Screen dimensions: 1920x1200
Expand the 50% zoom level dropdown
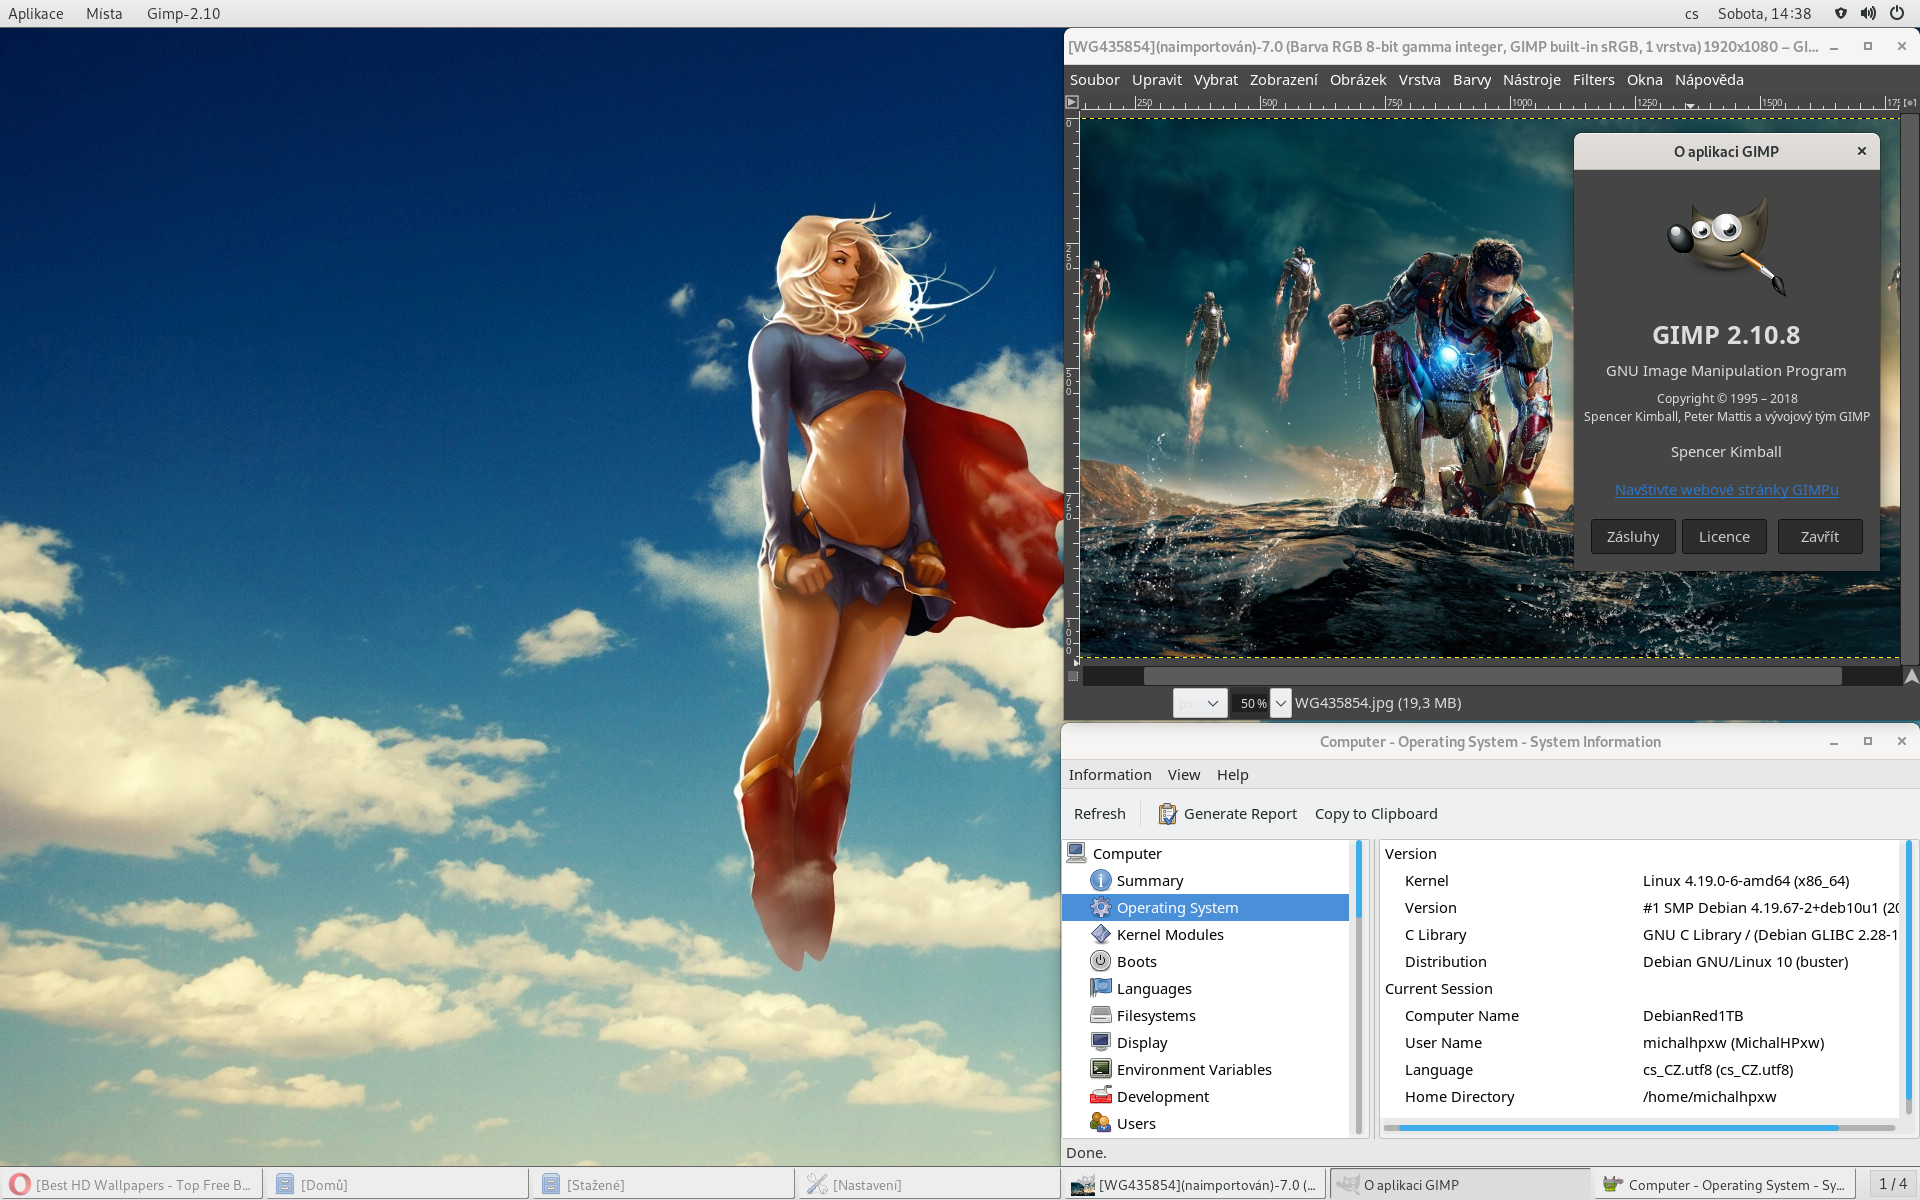[x=1280, y=703]
